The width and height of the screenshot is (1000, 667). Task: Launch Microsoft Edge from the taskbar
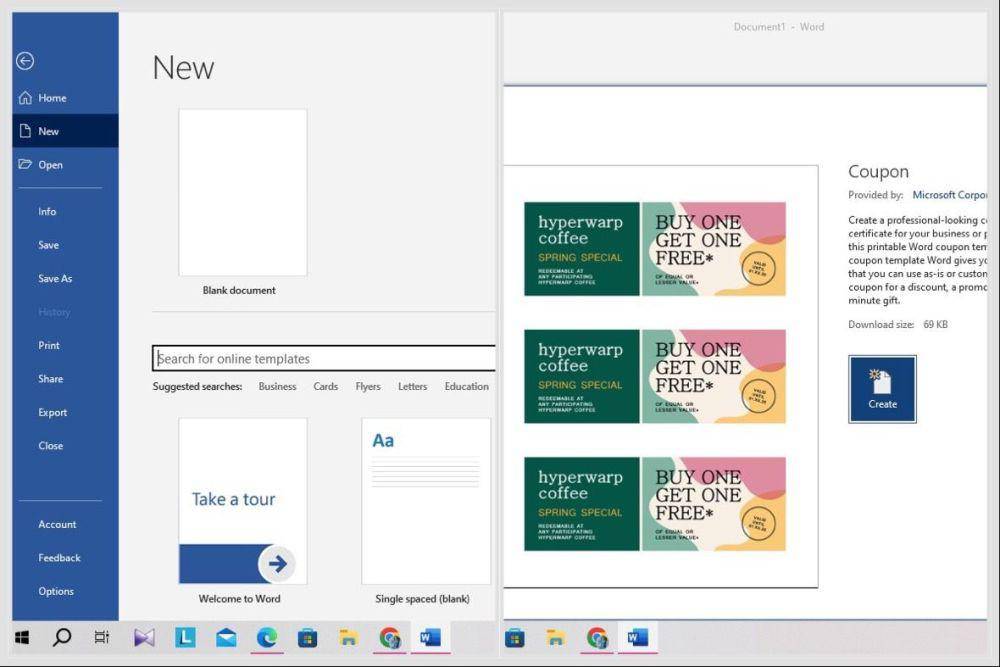pyautogui.click(x=267, y=637)
